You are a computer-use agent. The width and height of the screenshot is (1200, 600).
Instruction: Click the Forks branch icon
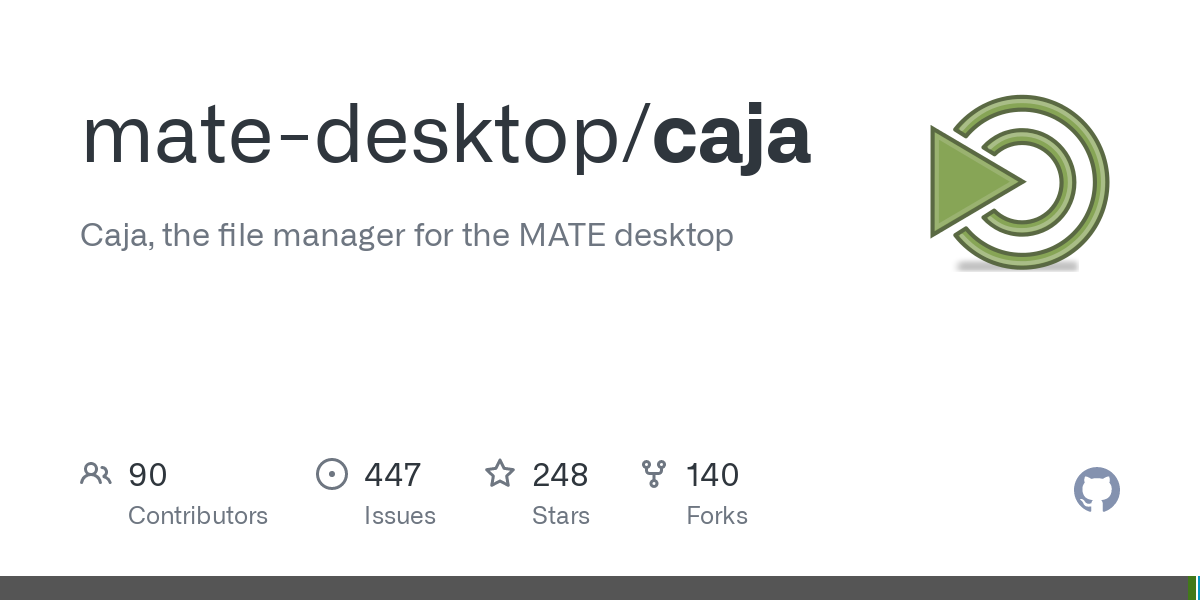pyautogui.click(x=654, y=474)
